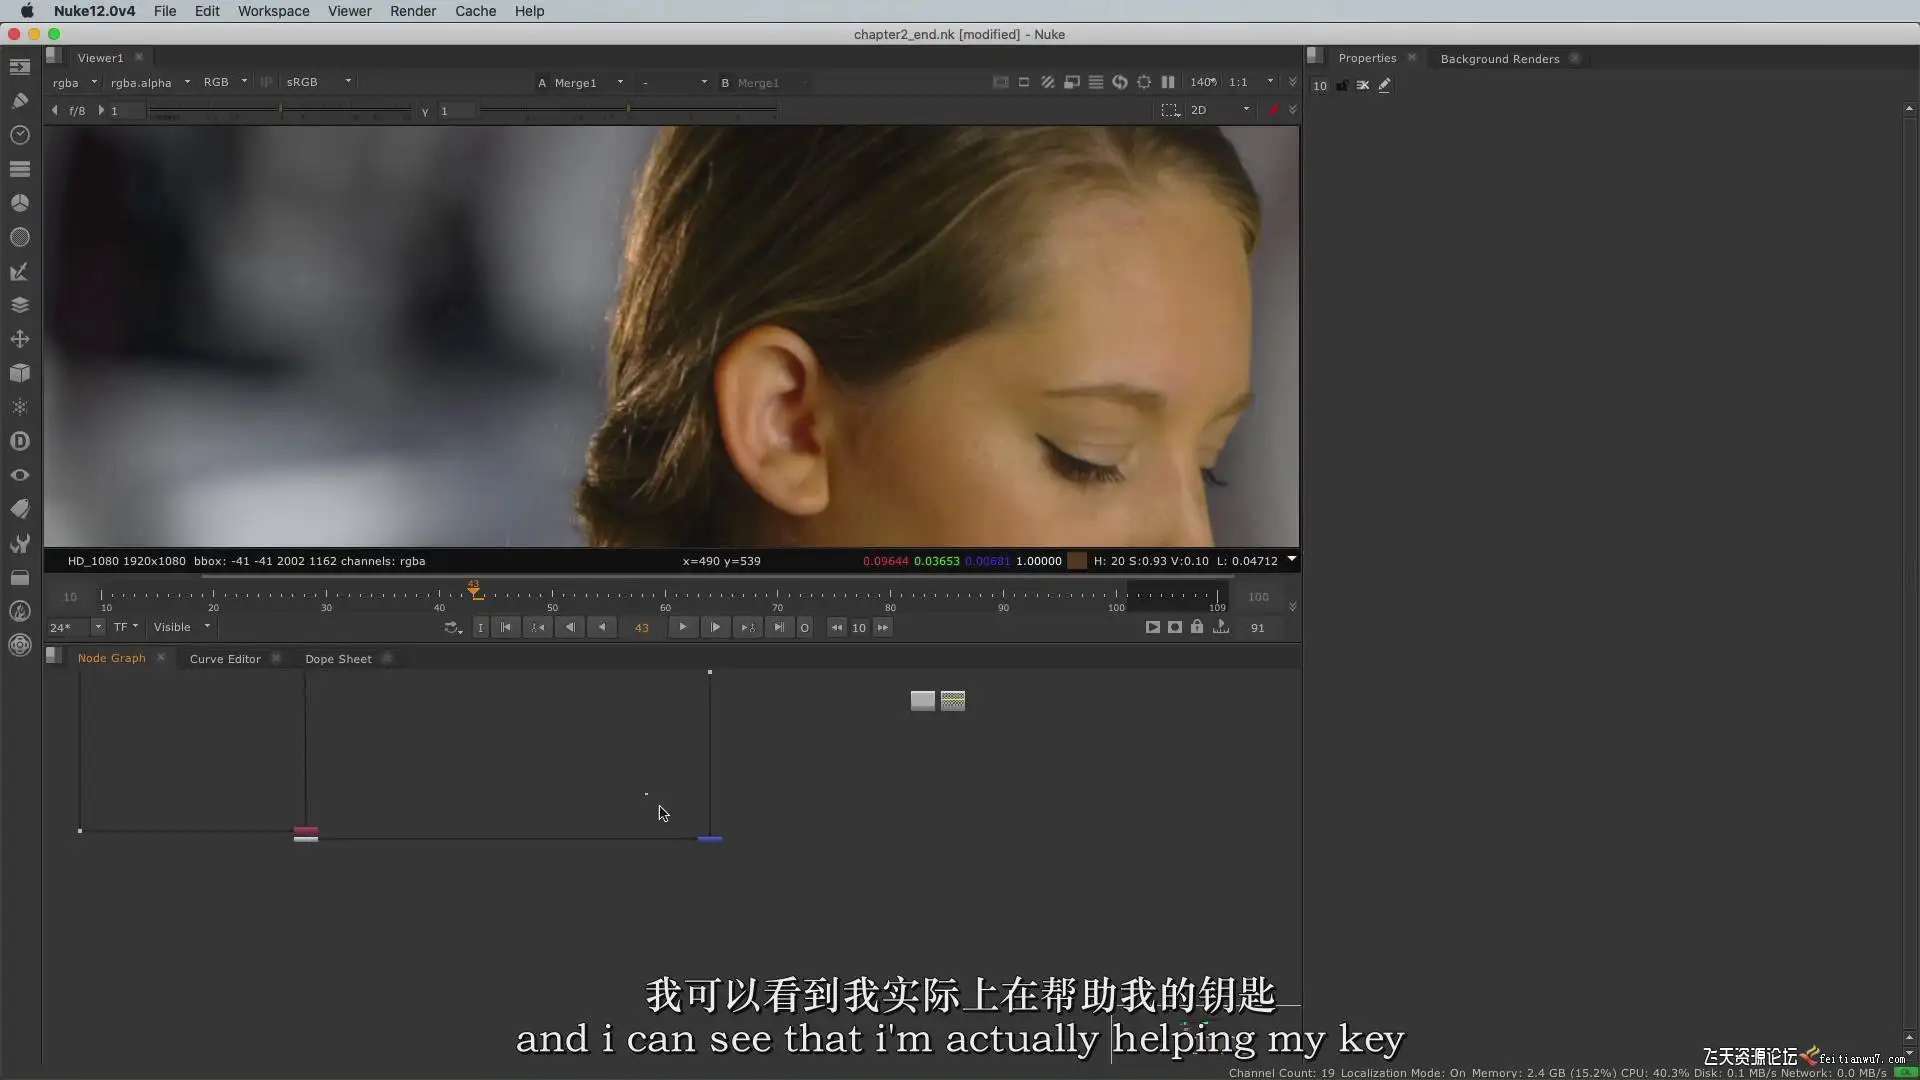The width and height of the screenshot is (1920, 1080).
Task: Open the viewer wipe mode dash dropdown
Action: pyautogui.click(x=674, y=82)
